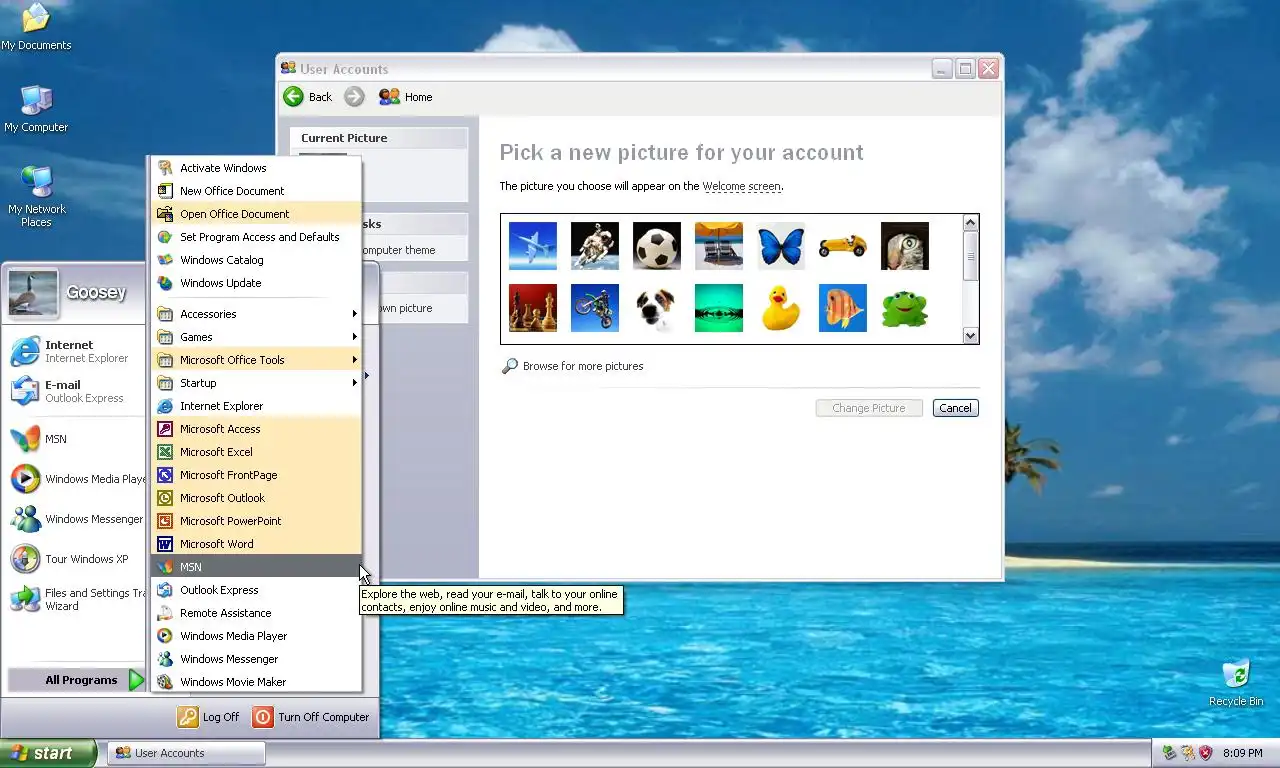This screenshot has width=1280, height=768.
Task: Go to User Accounts Home
Action: tap(406, 97)
